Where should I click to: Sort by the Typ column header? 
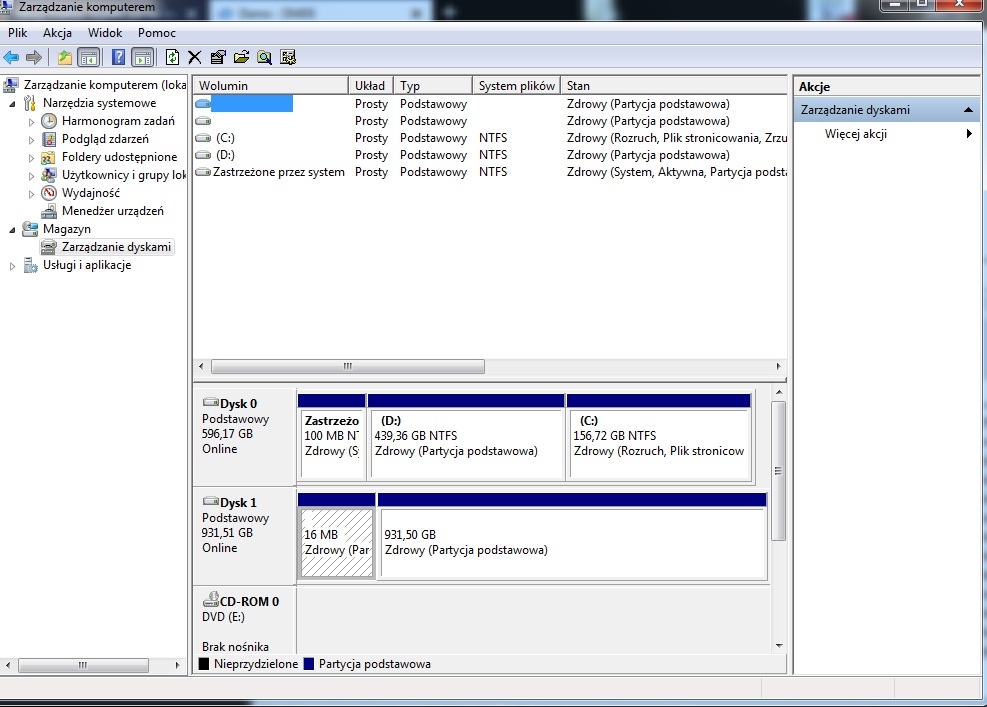(x=432, y=86)
